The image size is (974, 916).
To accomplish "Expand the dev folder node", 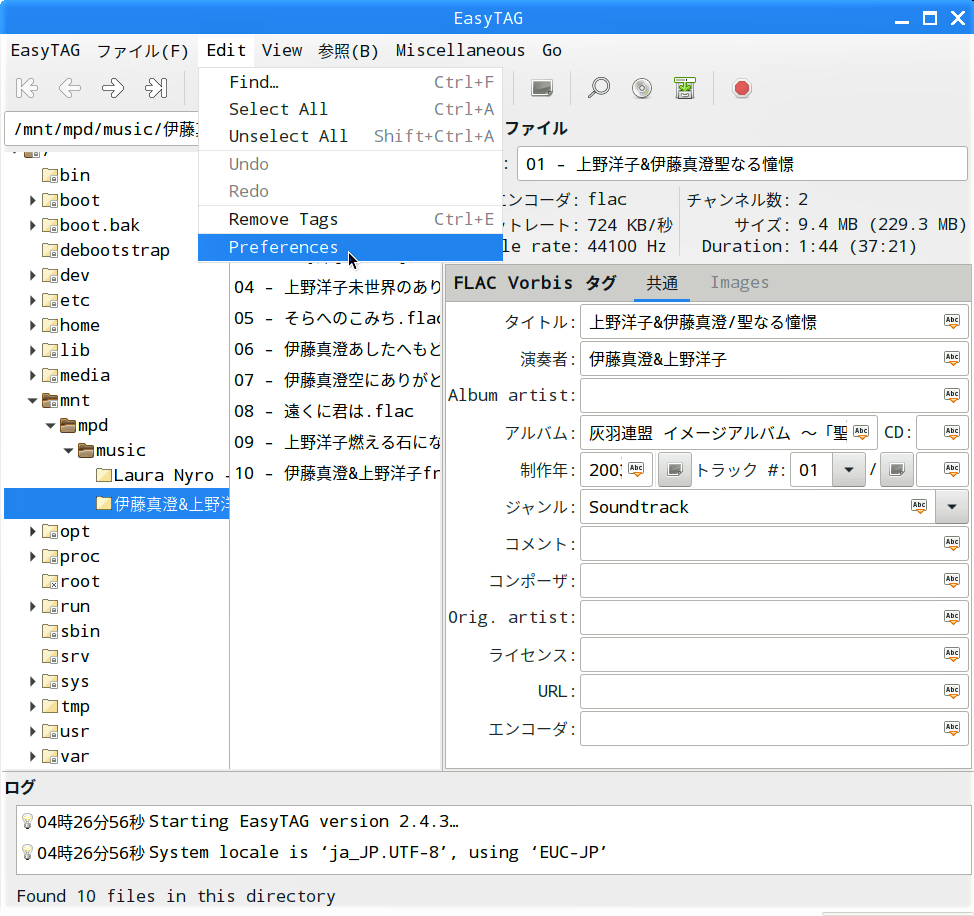I will coord(32,275).
